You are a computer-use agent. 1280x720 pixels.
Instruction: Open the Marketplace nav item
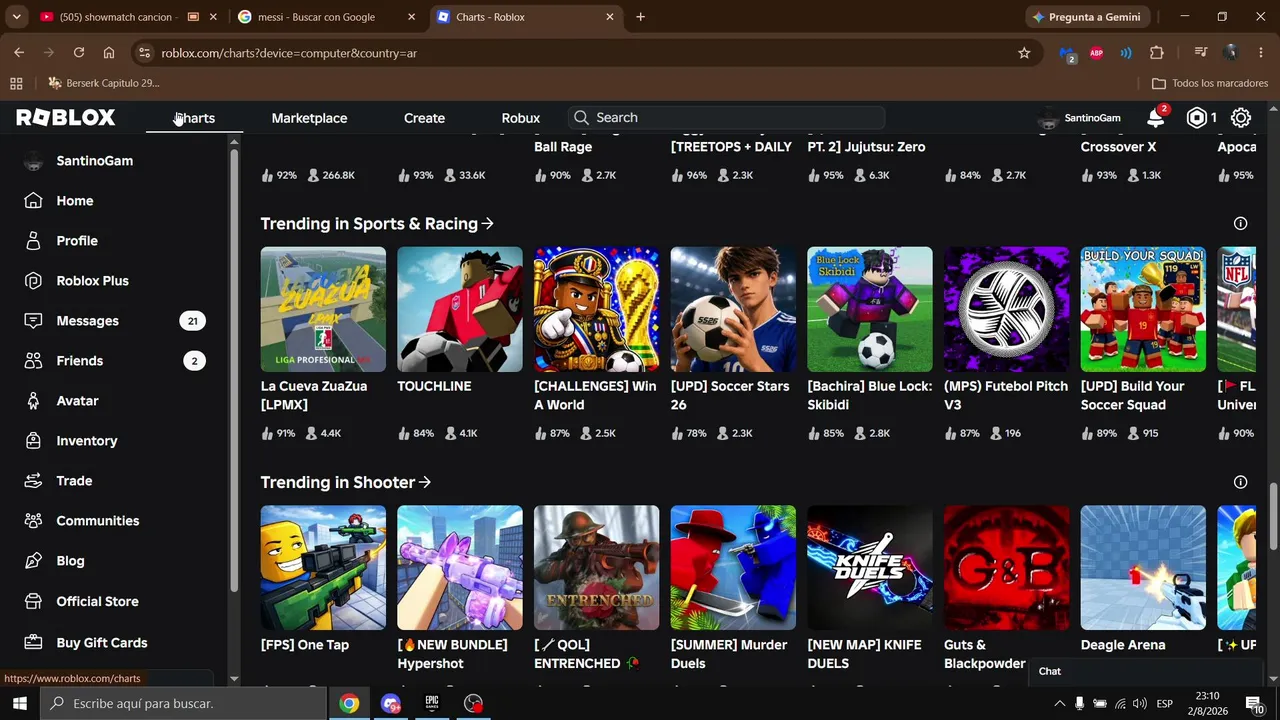click(309, 118)
